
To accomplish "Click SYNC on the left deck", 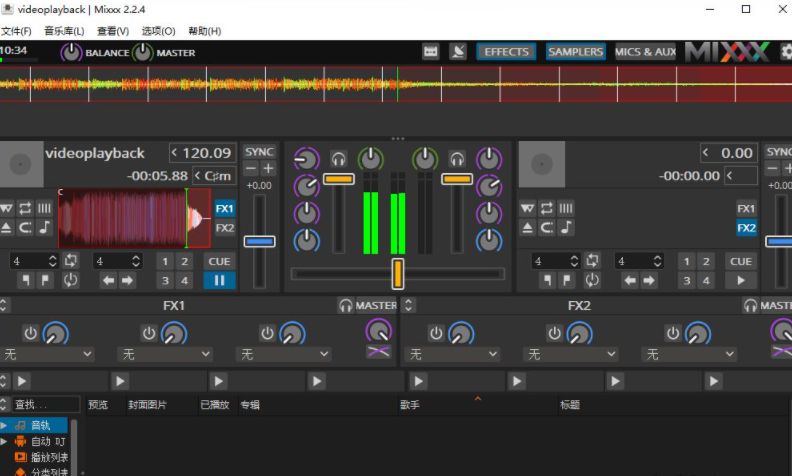I will coord(259,152).
